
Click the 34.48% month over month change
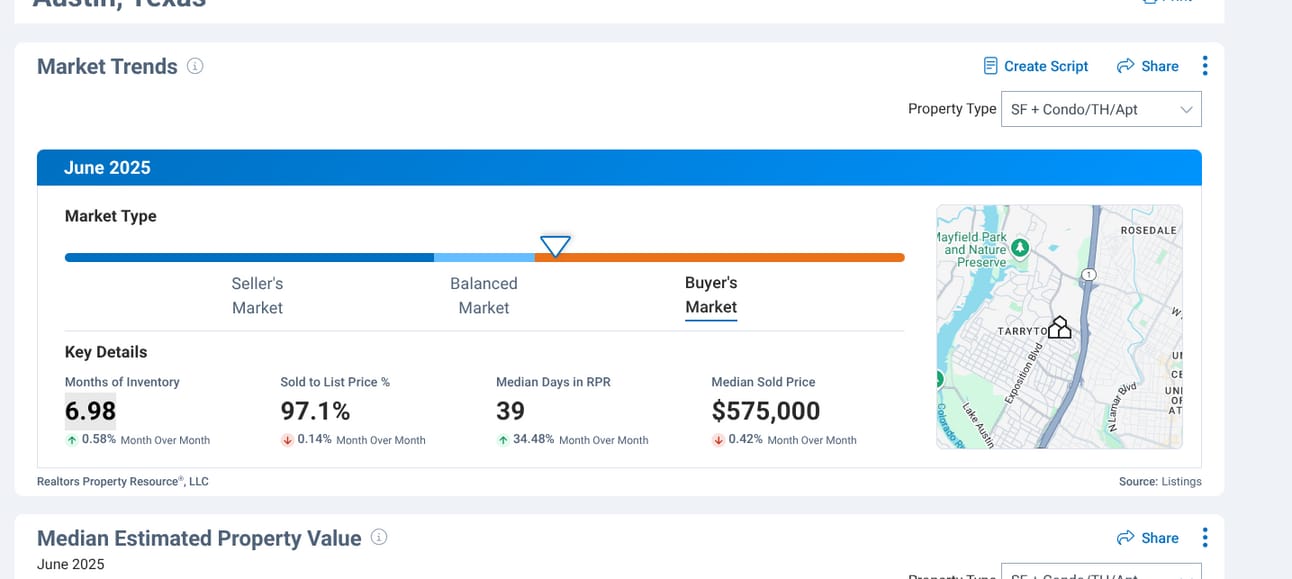tap(534, 439)
